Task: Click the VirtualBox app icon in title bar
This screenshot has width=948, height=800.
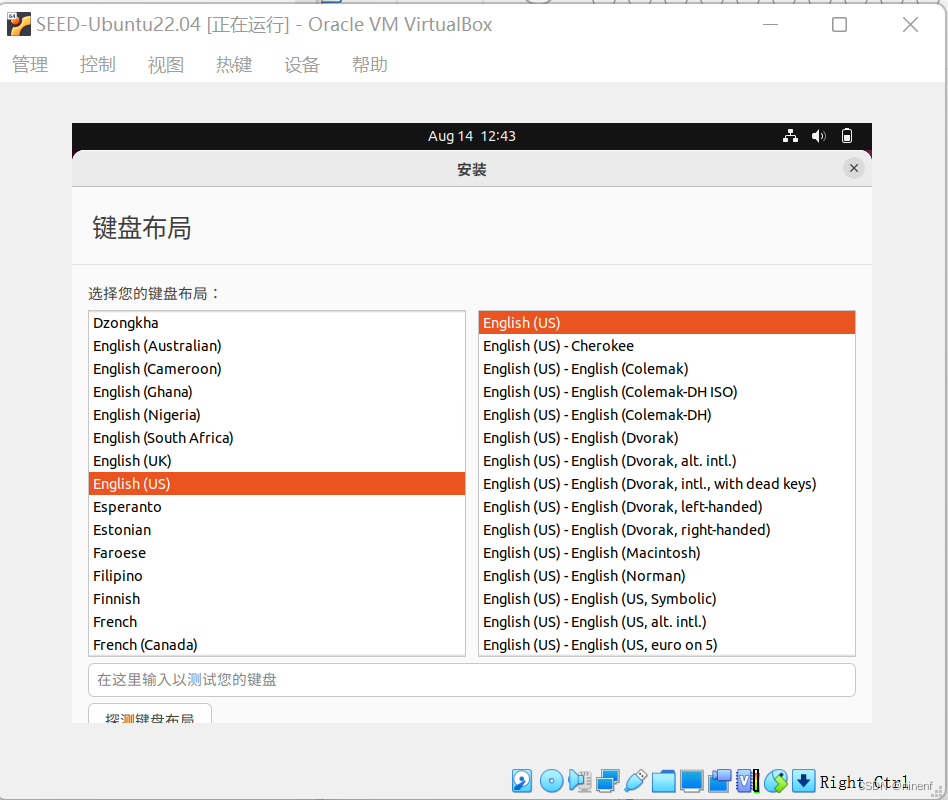Action: pos(19,24)
